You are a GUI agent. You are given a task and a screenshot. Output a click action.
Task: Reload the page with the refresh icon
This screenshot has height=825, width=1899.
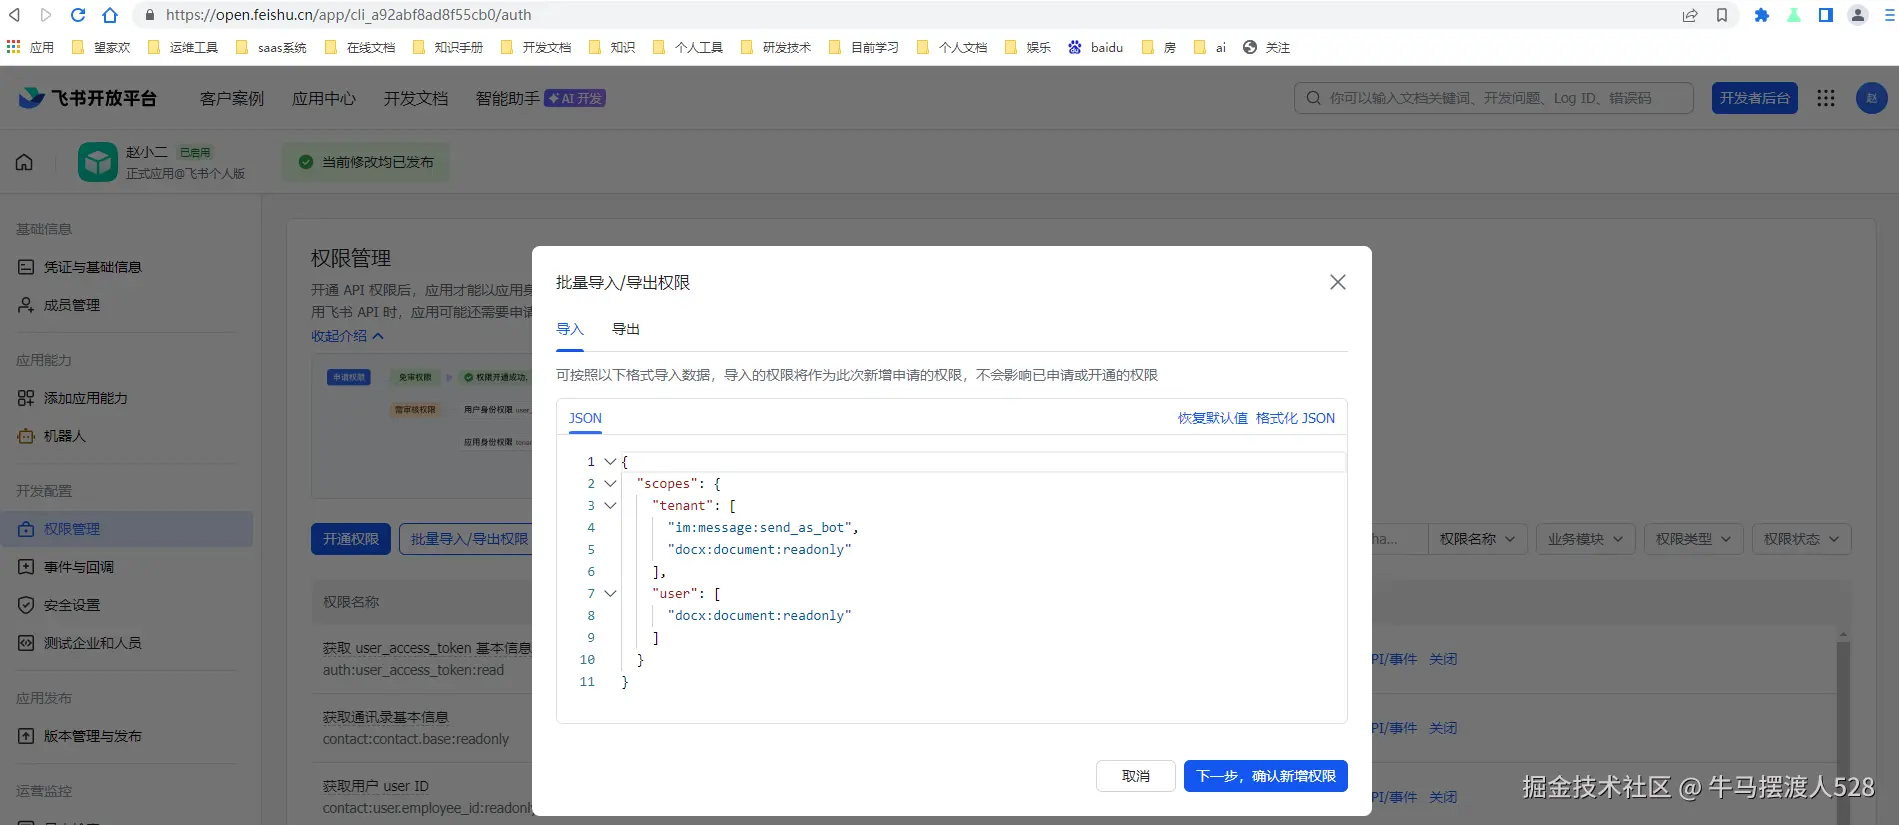(x=78, y=15)
